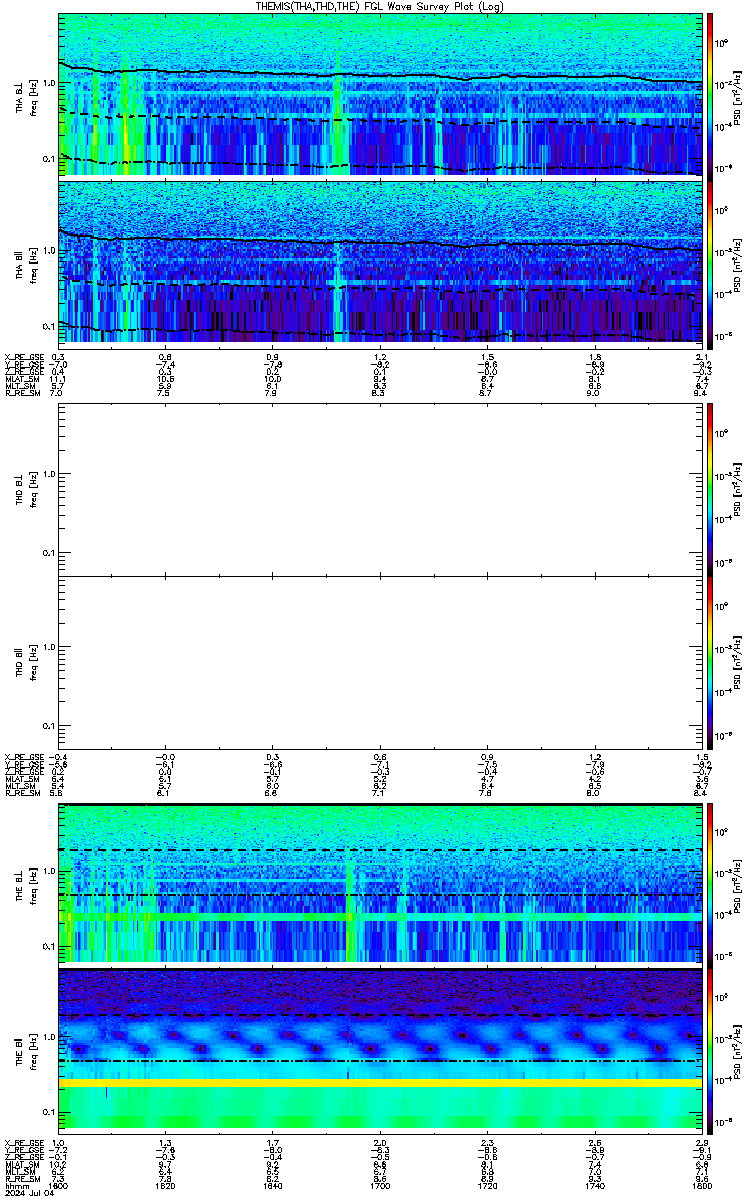750x1200 pixels.
Task: Click the THE BII spectrogram panel
Action: click(380, 1050)
